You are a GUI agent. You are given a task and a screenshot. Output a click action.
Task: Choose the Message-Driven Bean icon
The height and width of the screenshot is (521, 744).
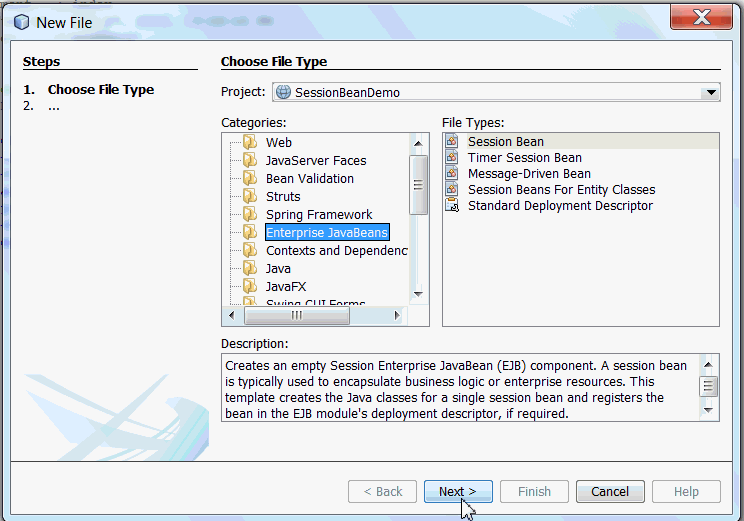pyautogui.click(x=452, y=173)
